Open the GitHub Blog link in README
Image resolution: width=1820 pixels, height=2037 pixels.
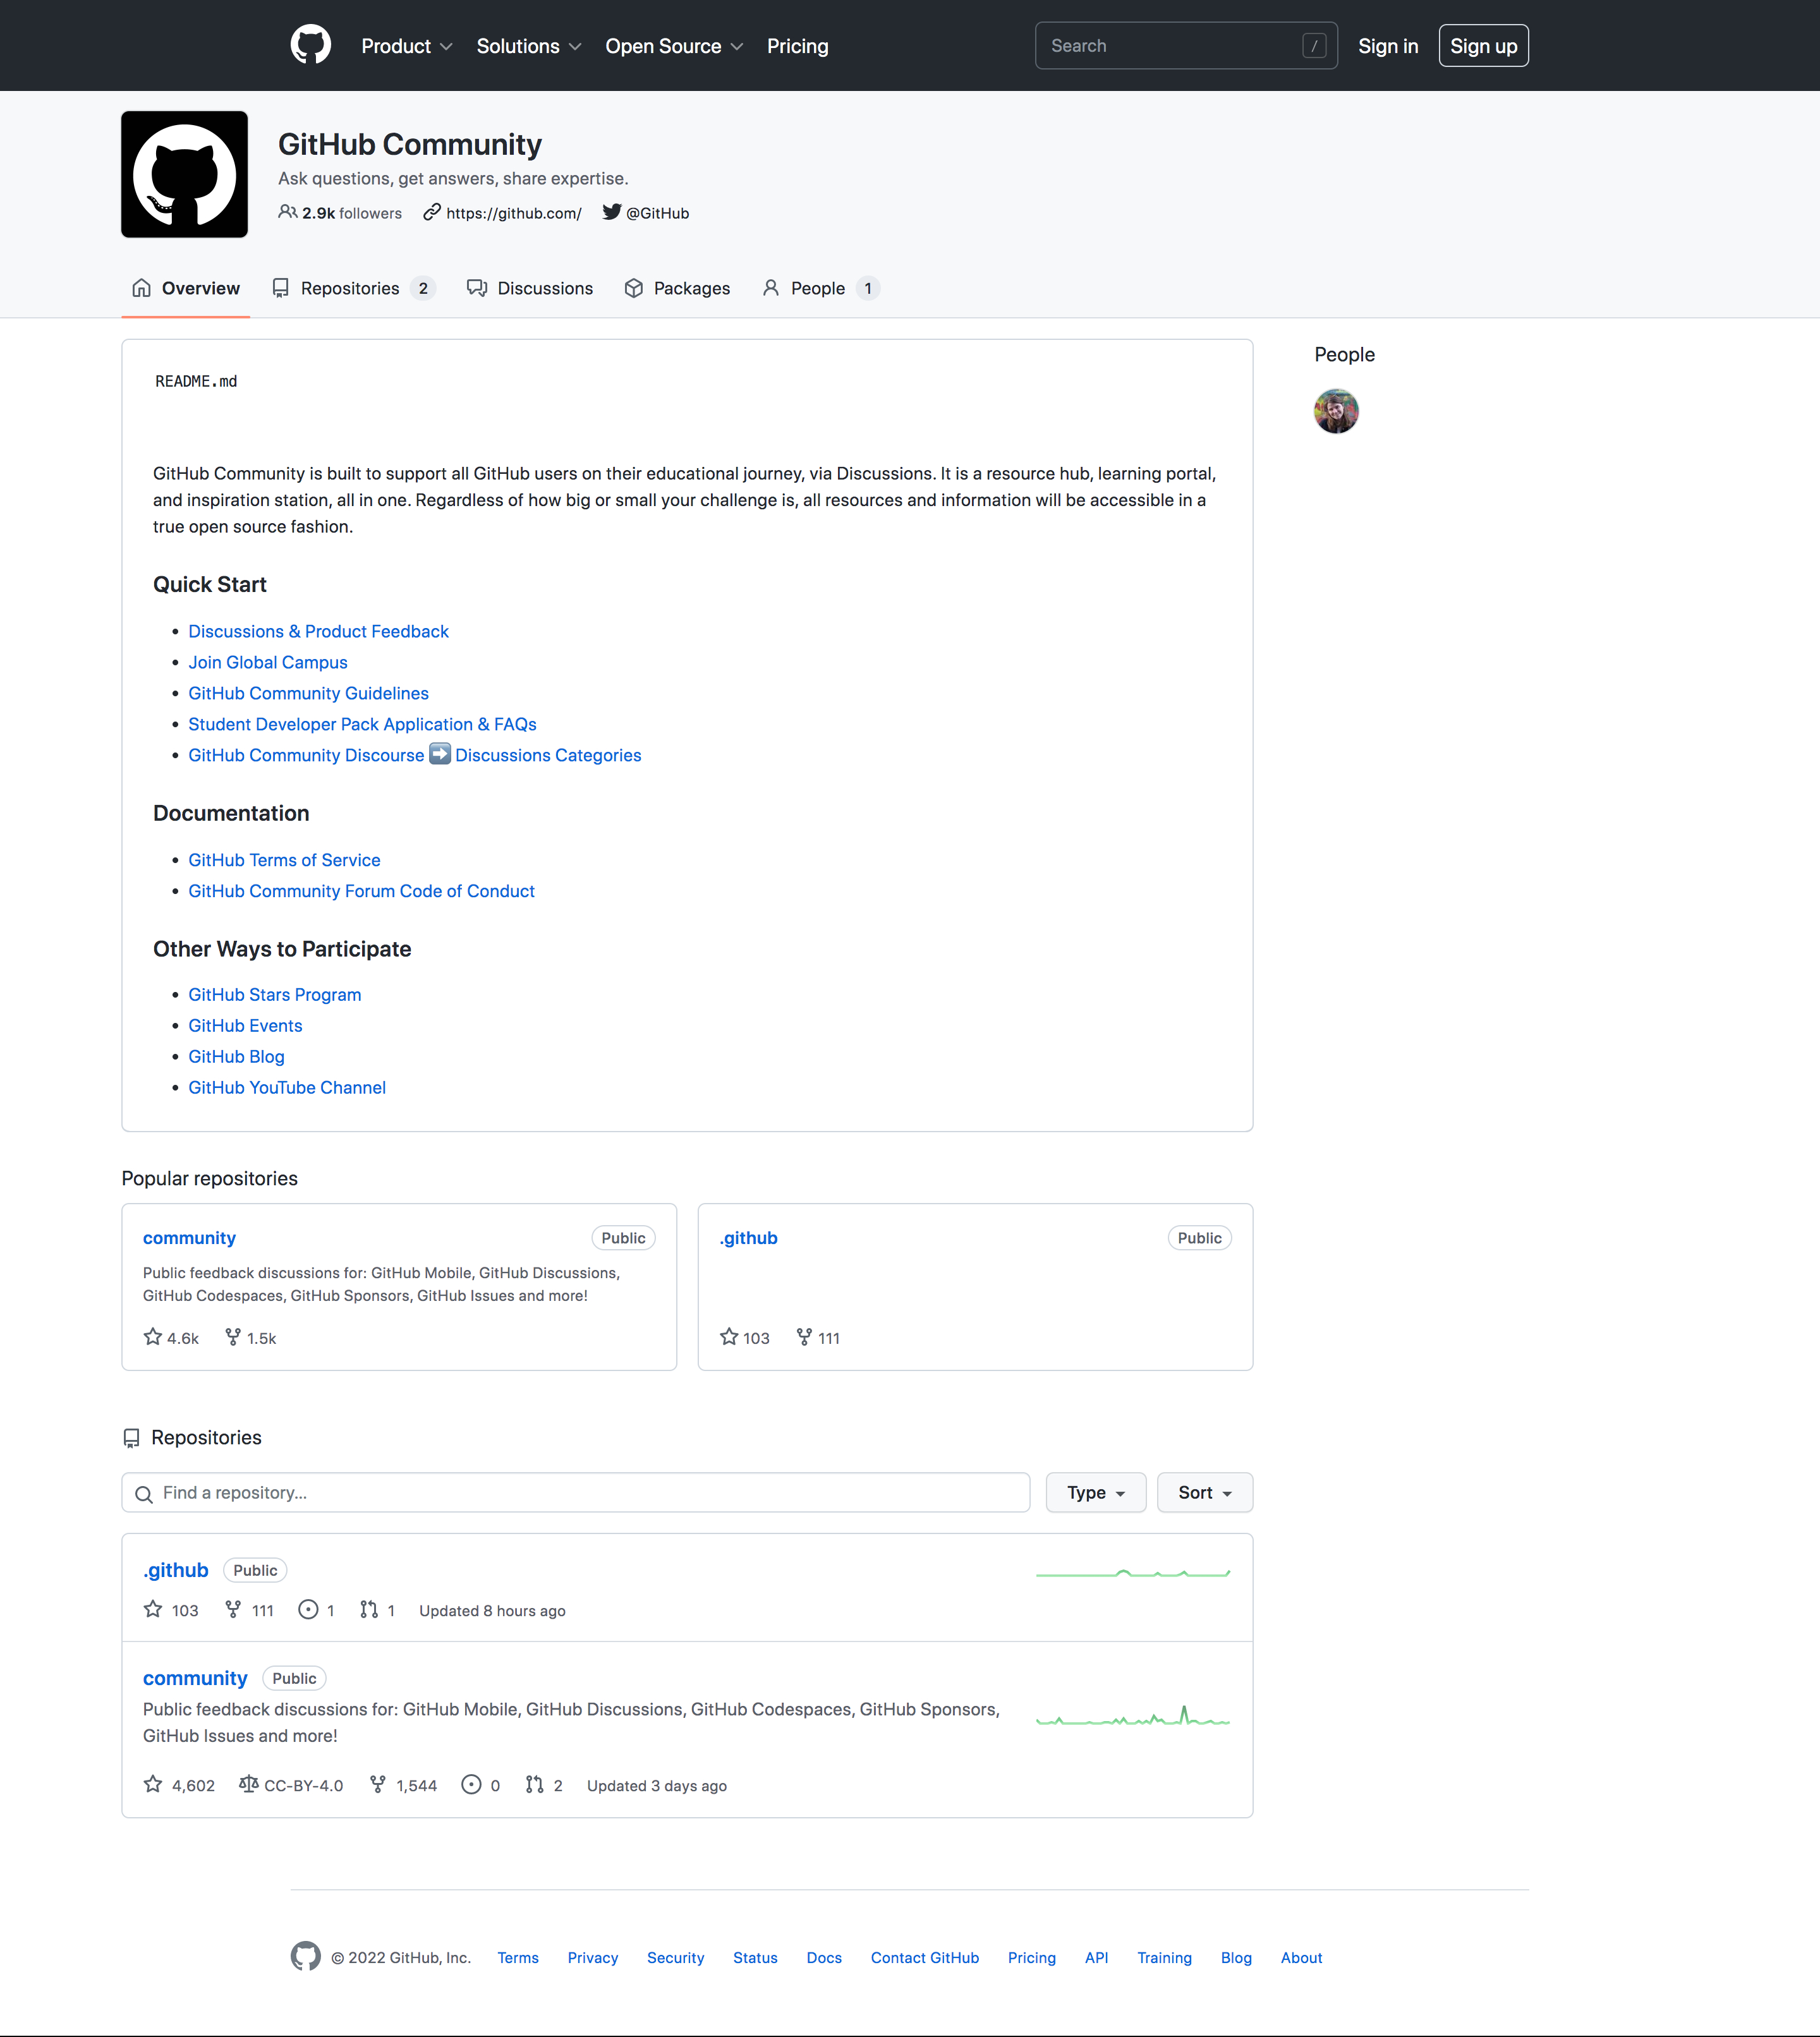[237, 1056]
